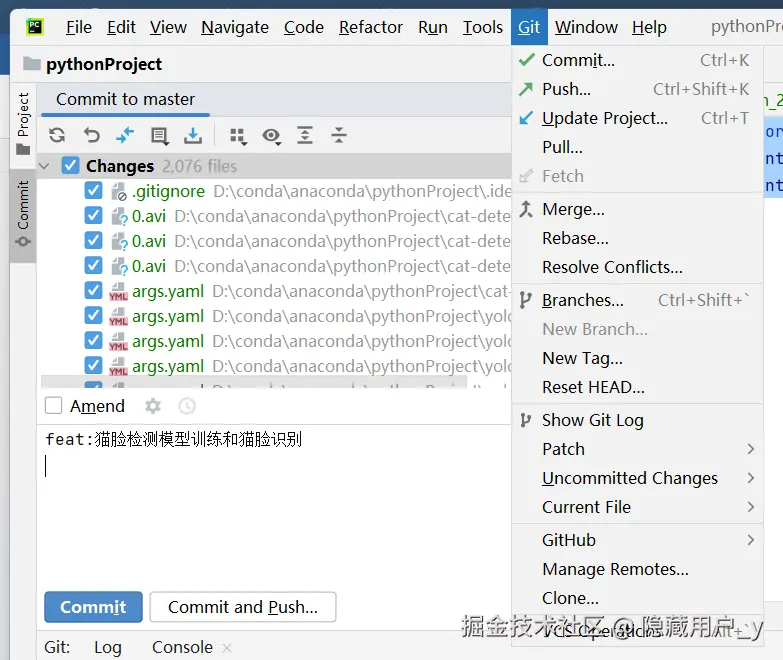Click the Collapse All icon

point(339,135)
